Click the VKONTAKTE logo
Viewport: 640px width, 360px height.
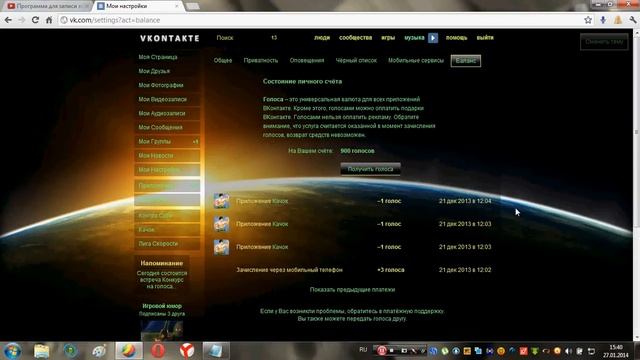point(170,38)
